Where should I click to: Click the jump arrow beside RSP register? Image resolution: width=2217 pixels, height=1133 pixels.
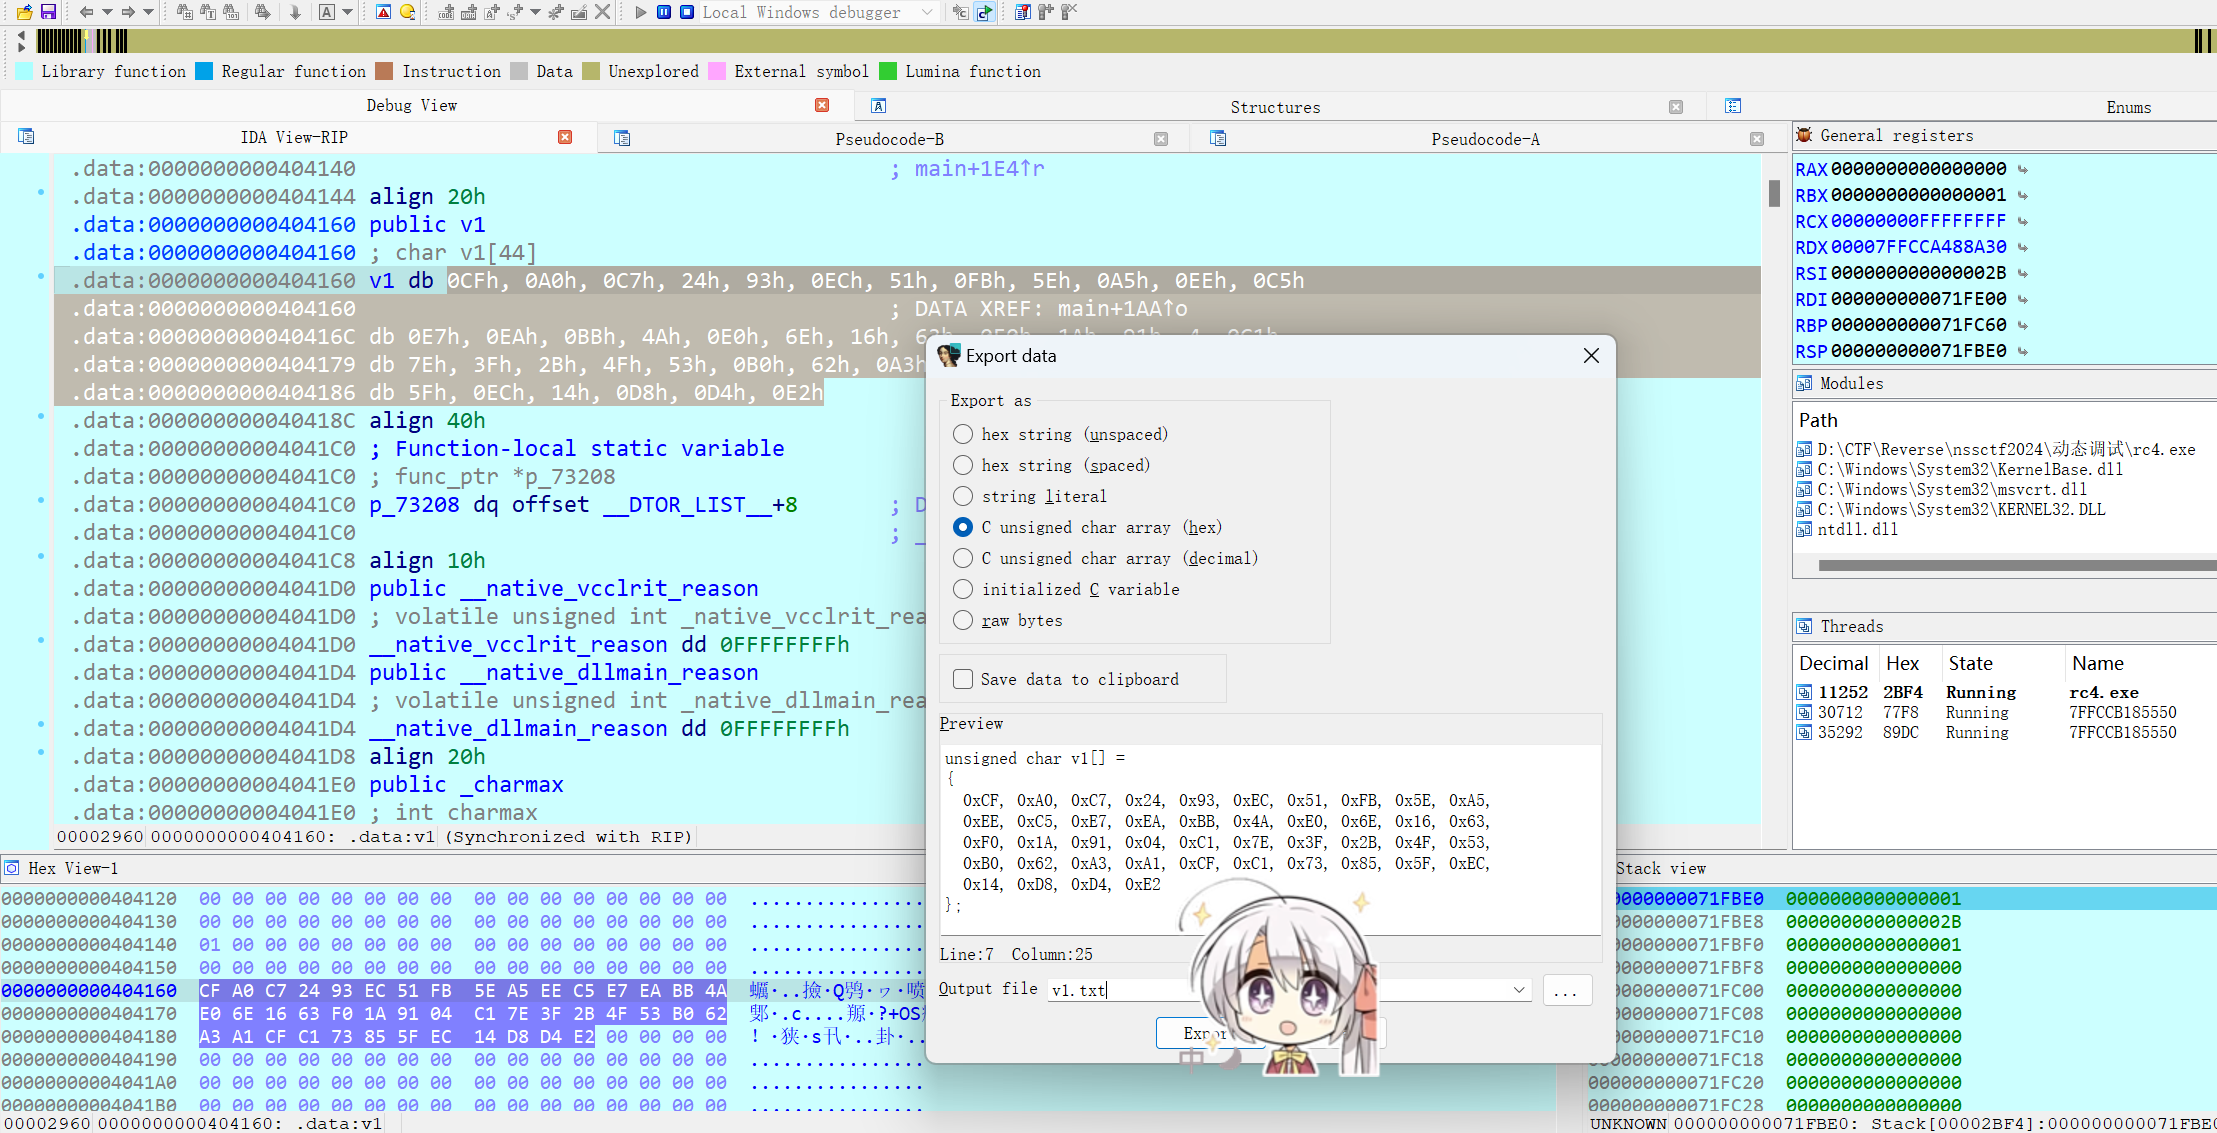(2023, 351)
